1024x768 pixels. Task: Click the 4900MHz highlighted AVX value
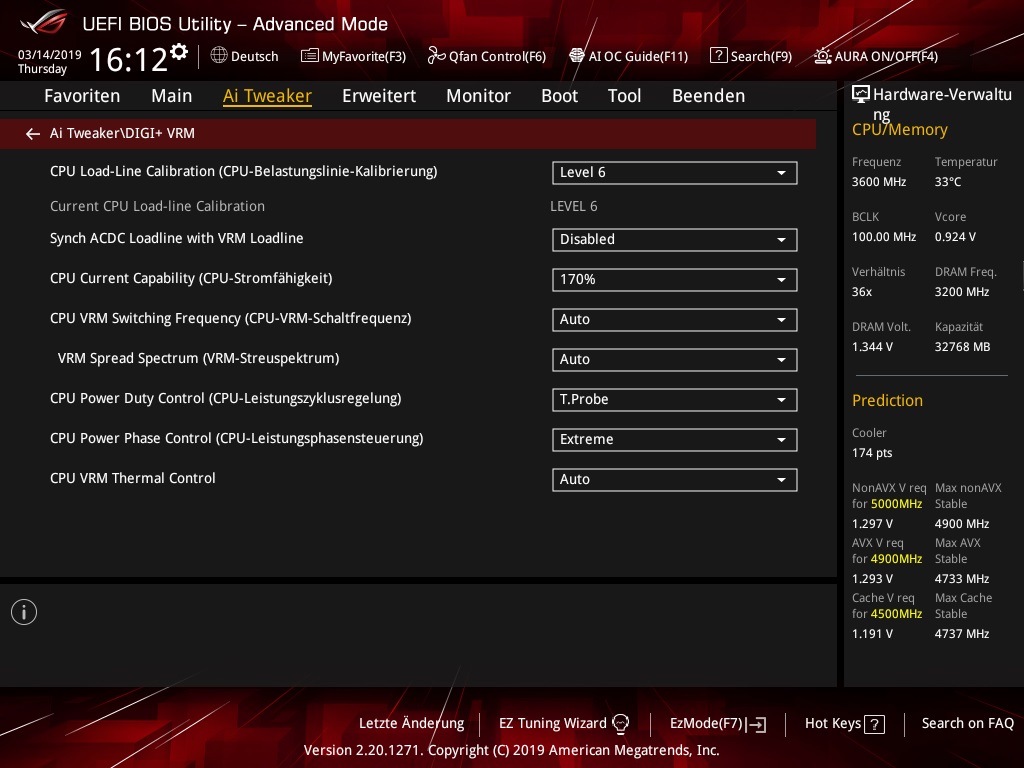point(896,559)
